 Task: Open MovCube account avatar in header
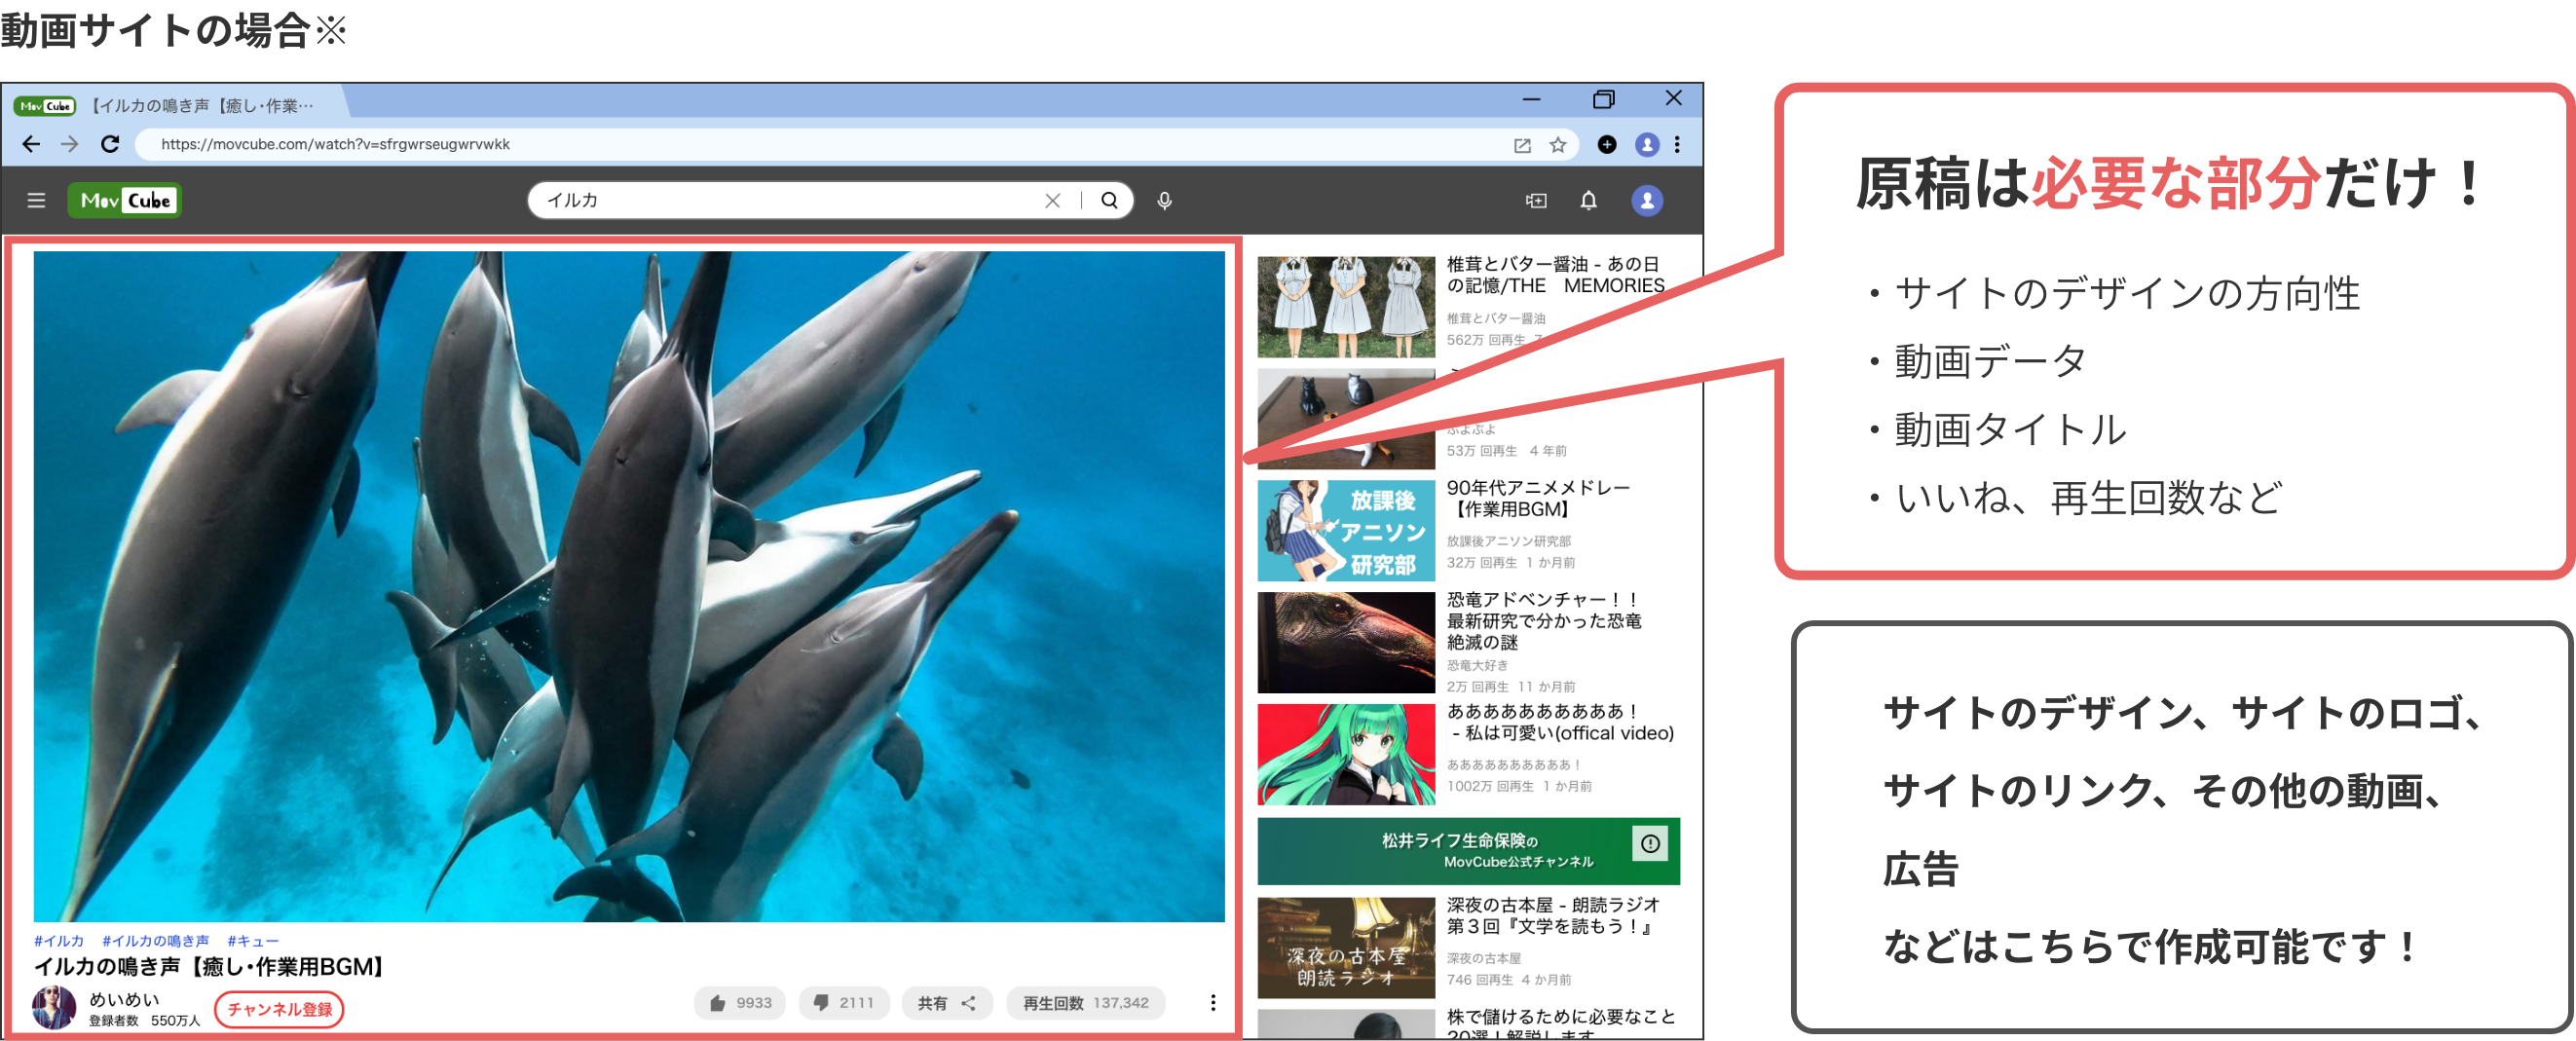pos(1647,201)
